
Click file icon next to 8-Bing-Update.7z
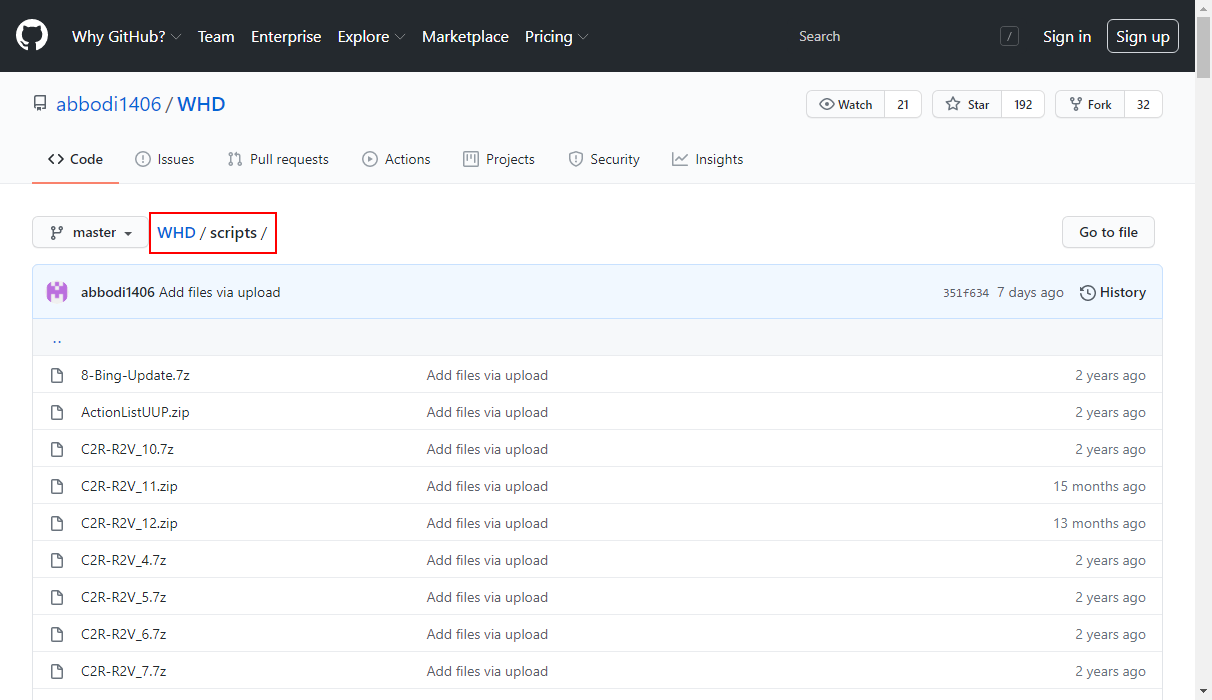click(x=57, y=375)
